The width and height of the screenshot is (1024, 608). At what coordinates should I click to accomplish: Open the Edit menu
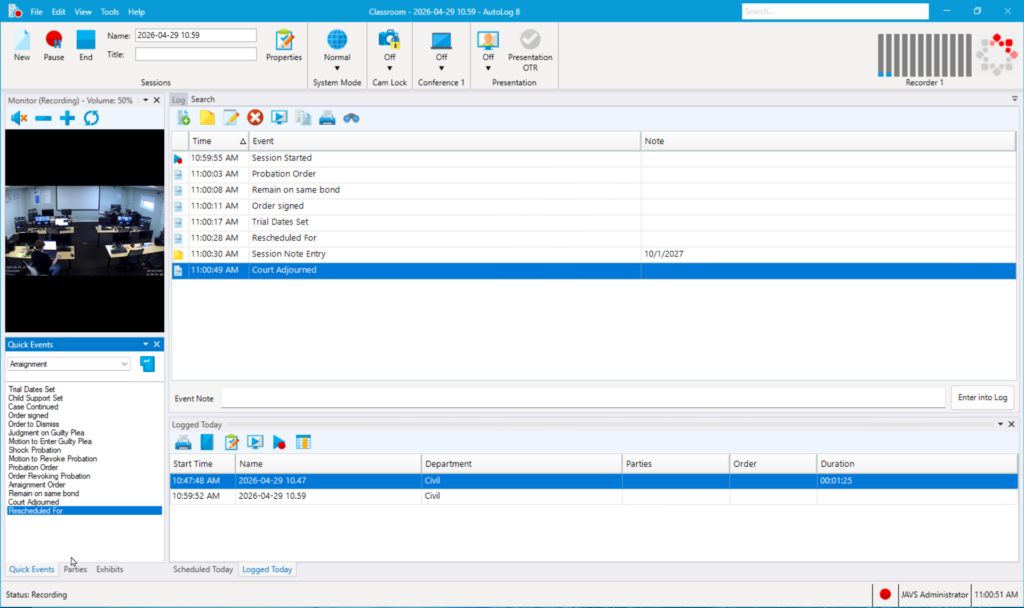[58, 12]
